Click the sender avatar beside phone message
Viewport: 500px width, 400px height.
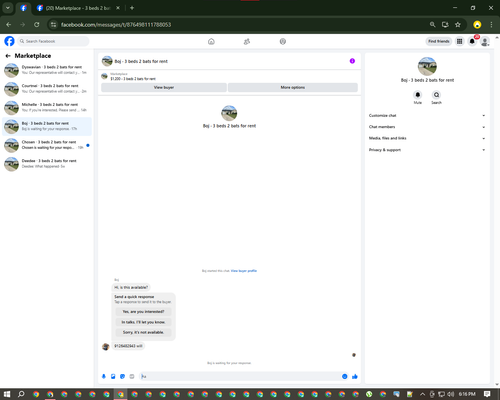click(x=106, y=347)
